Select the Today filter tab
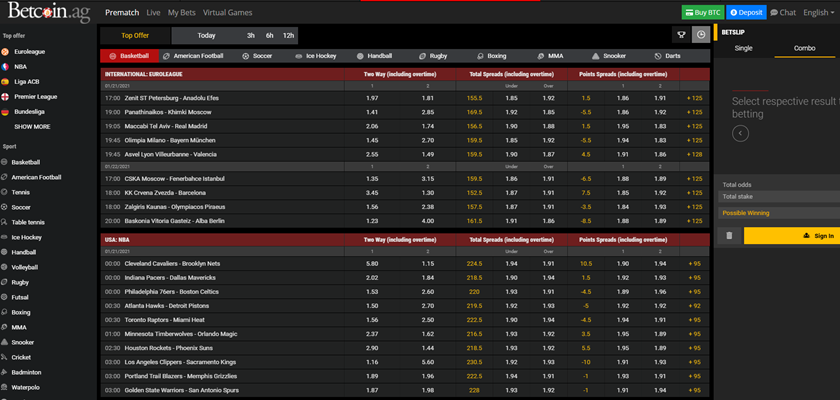 (x=206, y=36)
